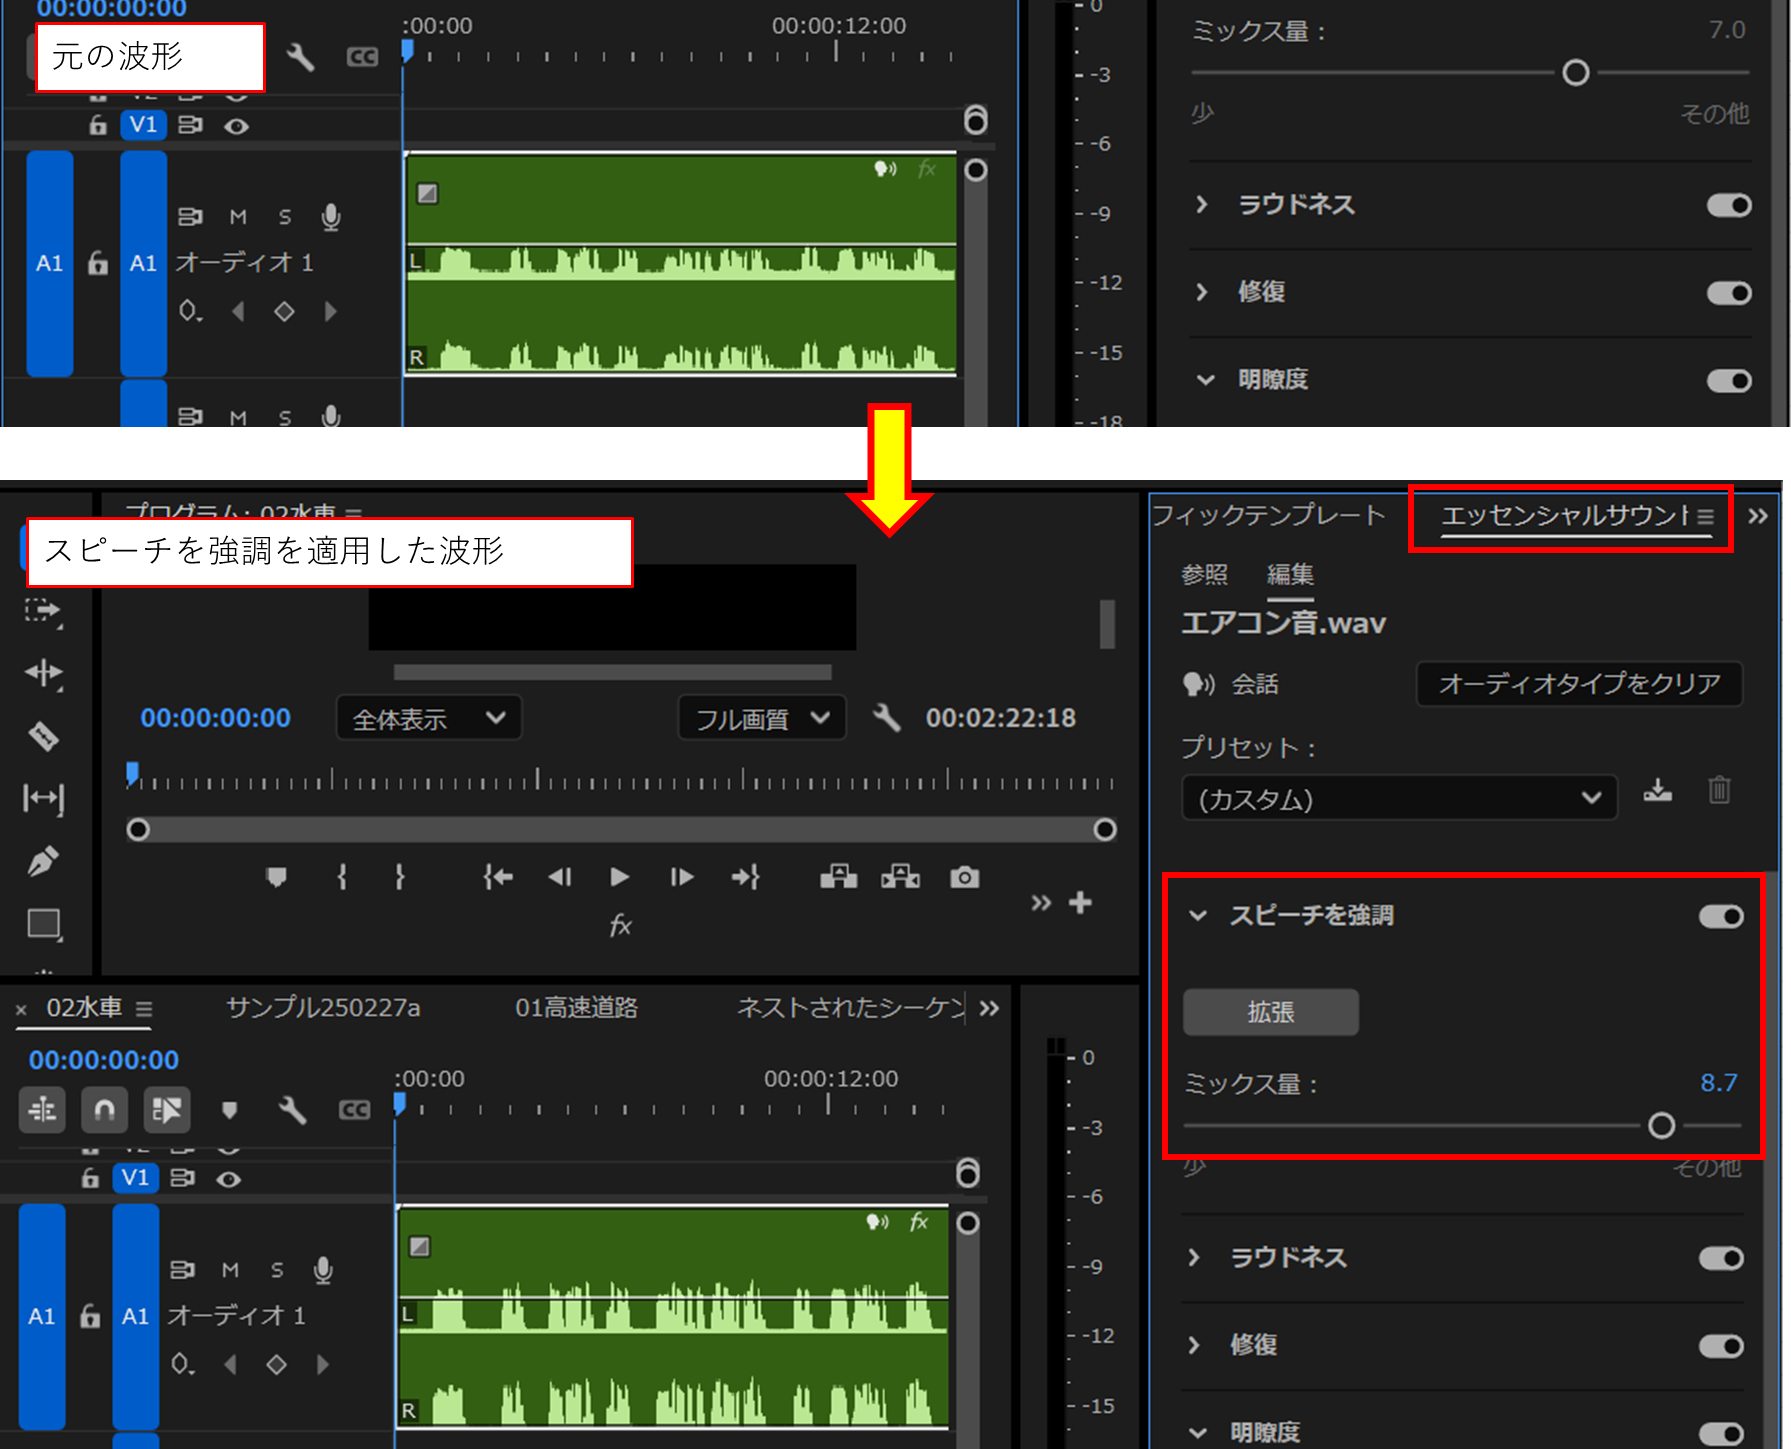Open the プリセット (カスタム) dropdown
Screen dimensions: 1791x1449
1398,798
